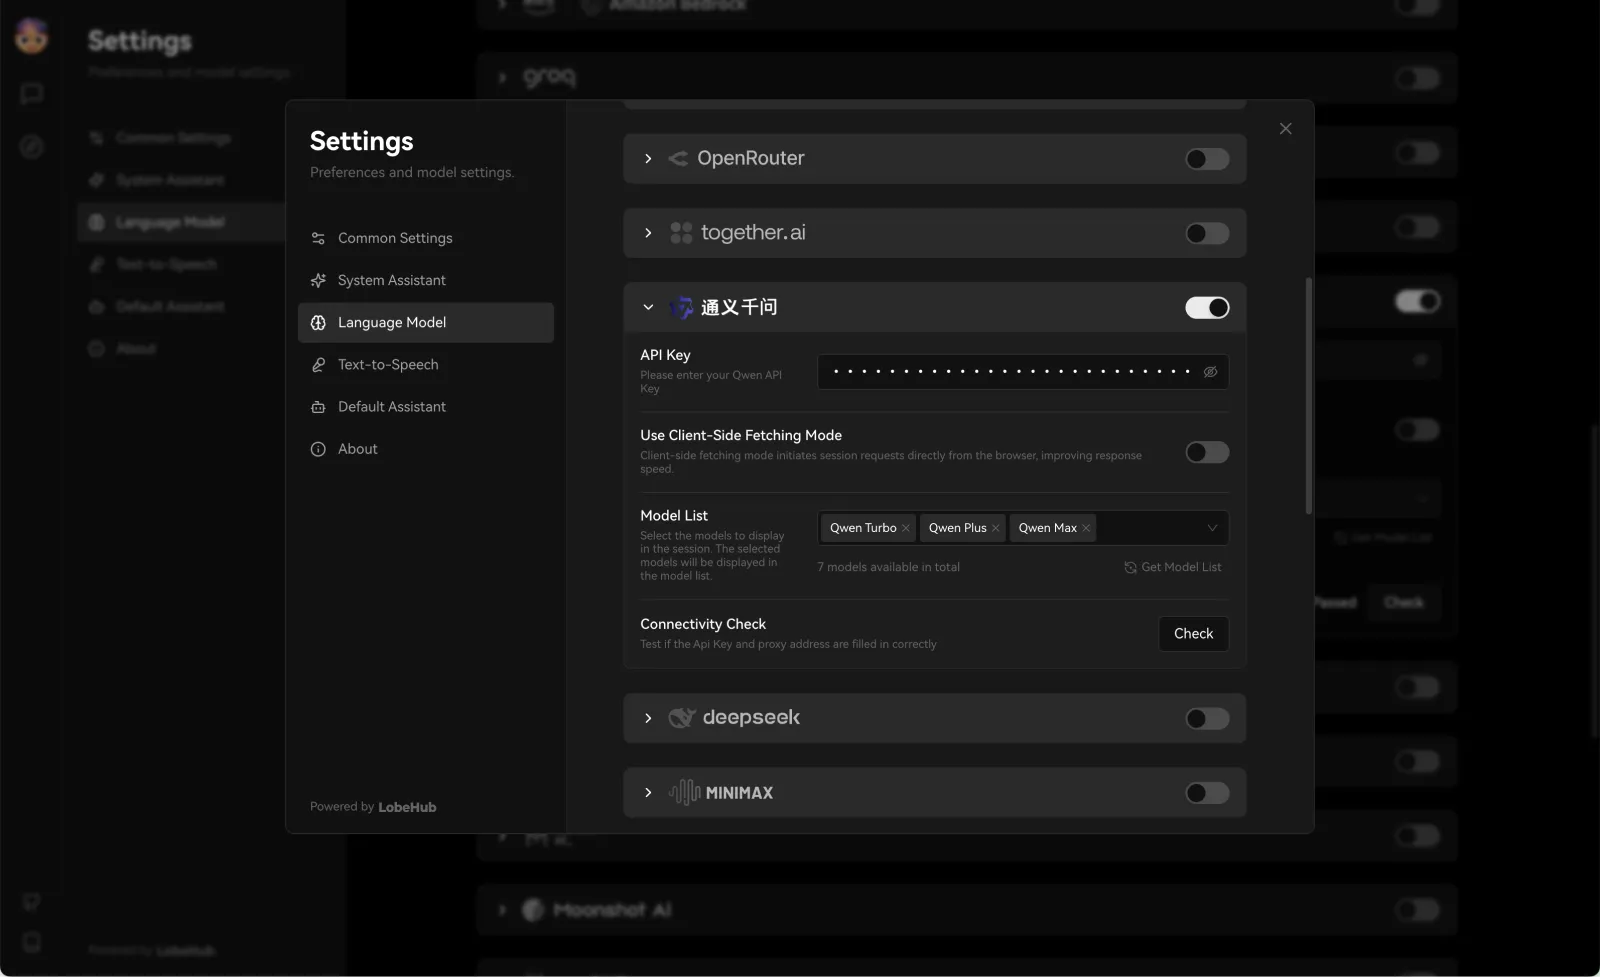Enable the MINIMAX provider toggle
The image size is (1600, 977).
click(x=1207, y=793)
